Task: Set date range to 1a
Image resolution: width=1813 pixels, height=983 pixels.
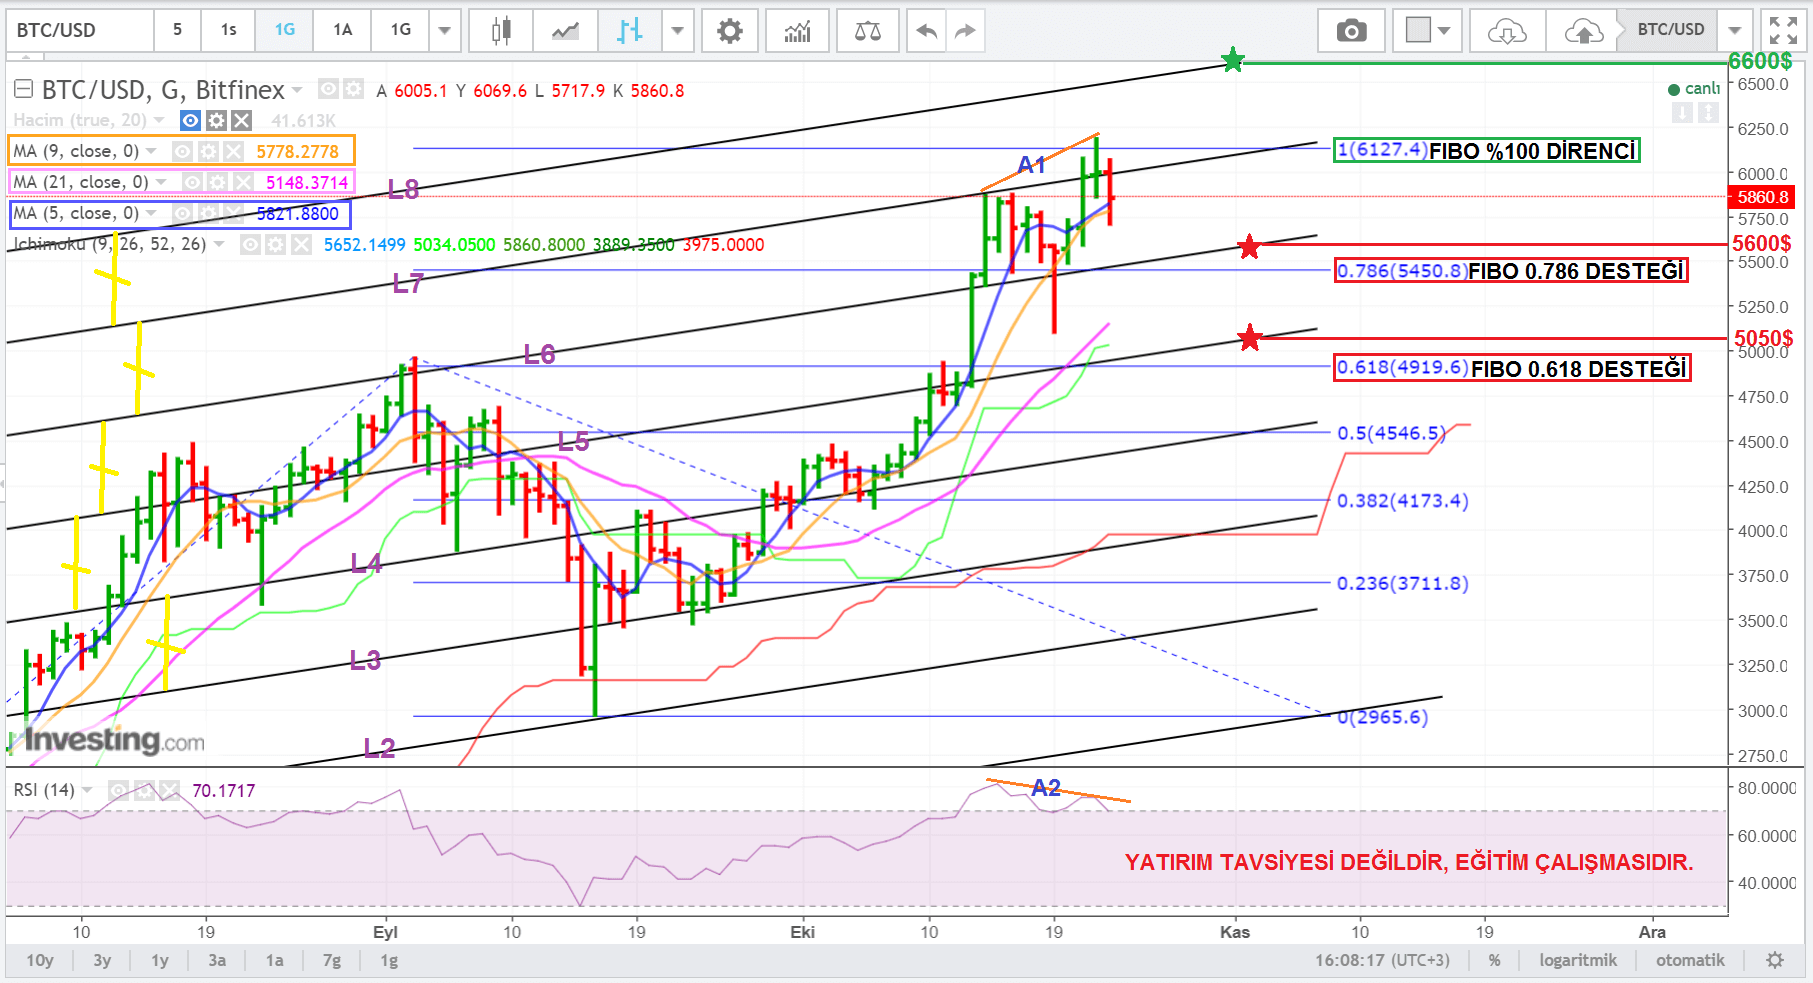Action: tap(275, 960)
